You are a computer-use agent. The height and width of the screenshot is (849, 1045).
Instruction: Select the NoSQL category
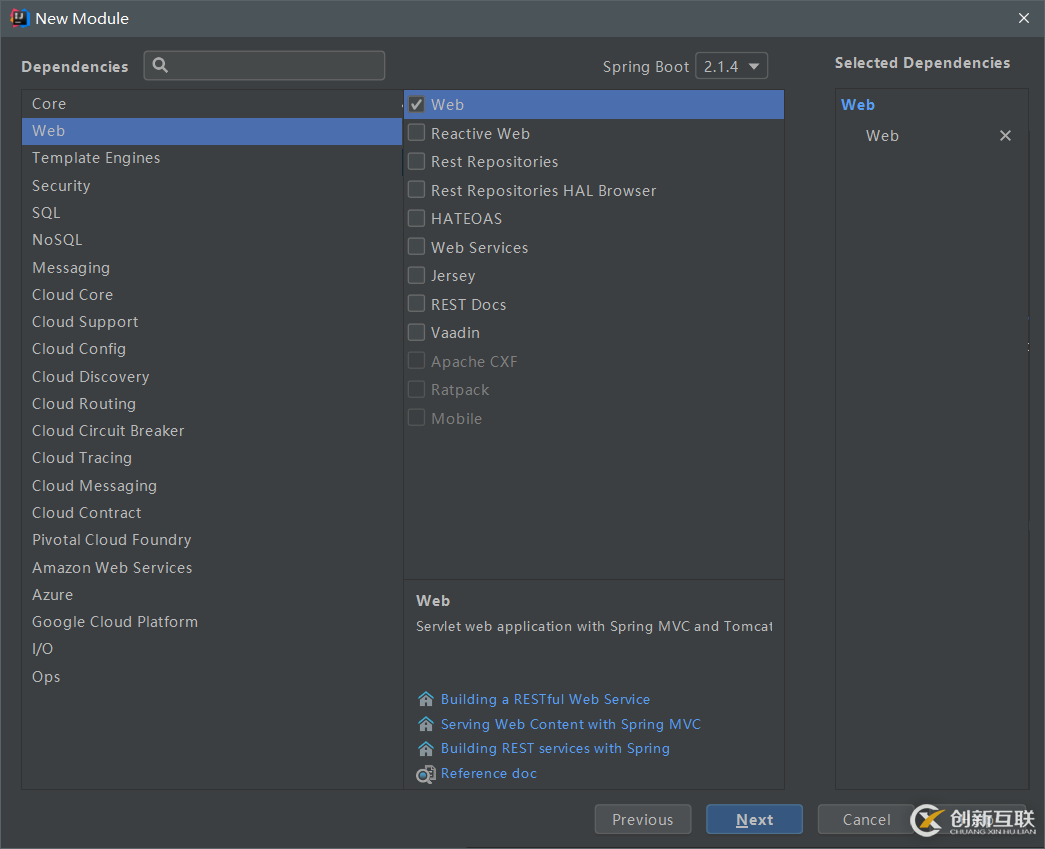click(212, 240)
